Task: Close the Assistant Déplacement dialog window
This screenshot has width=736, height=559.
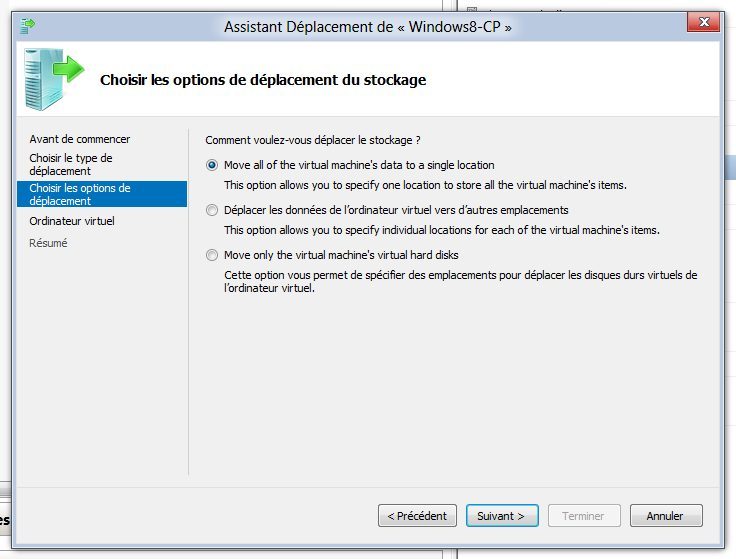Action: pos(703,22)
